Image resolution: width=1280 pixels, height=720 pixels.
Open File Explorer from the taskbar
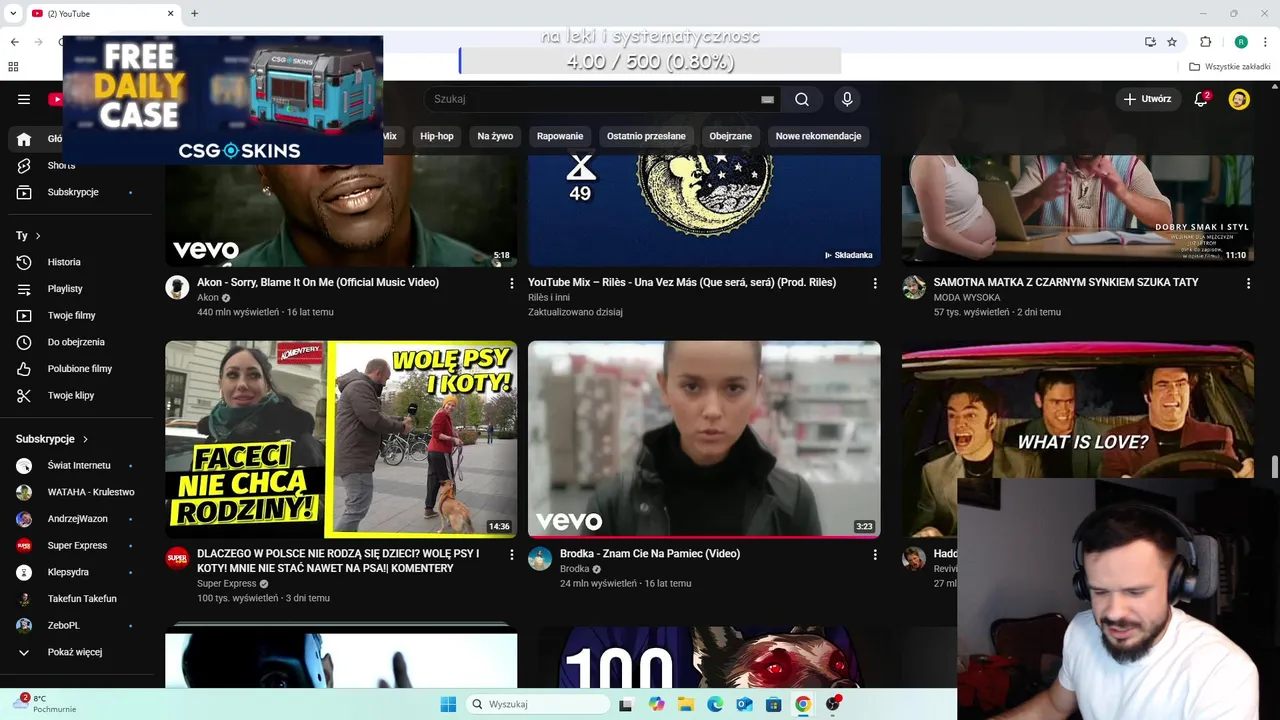click(x=685, y=704)
